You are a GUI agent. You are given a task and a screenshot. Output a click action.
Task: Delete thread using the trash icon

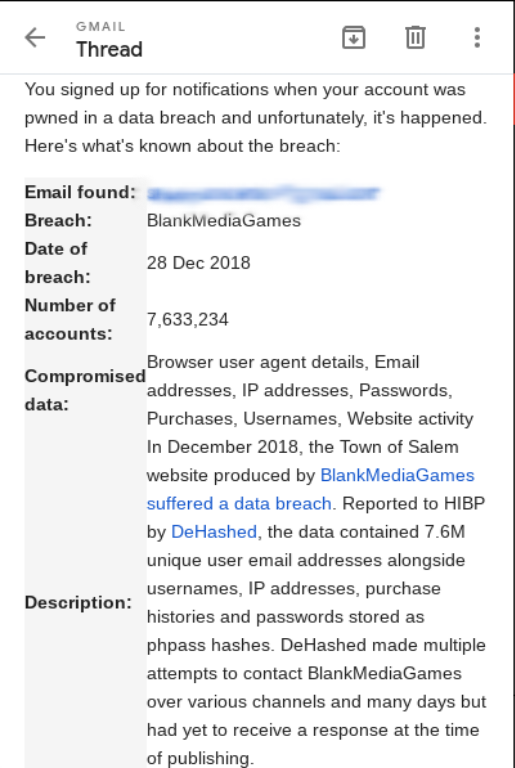click(x=415, y=38)
